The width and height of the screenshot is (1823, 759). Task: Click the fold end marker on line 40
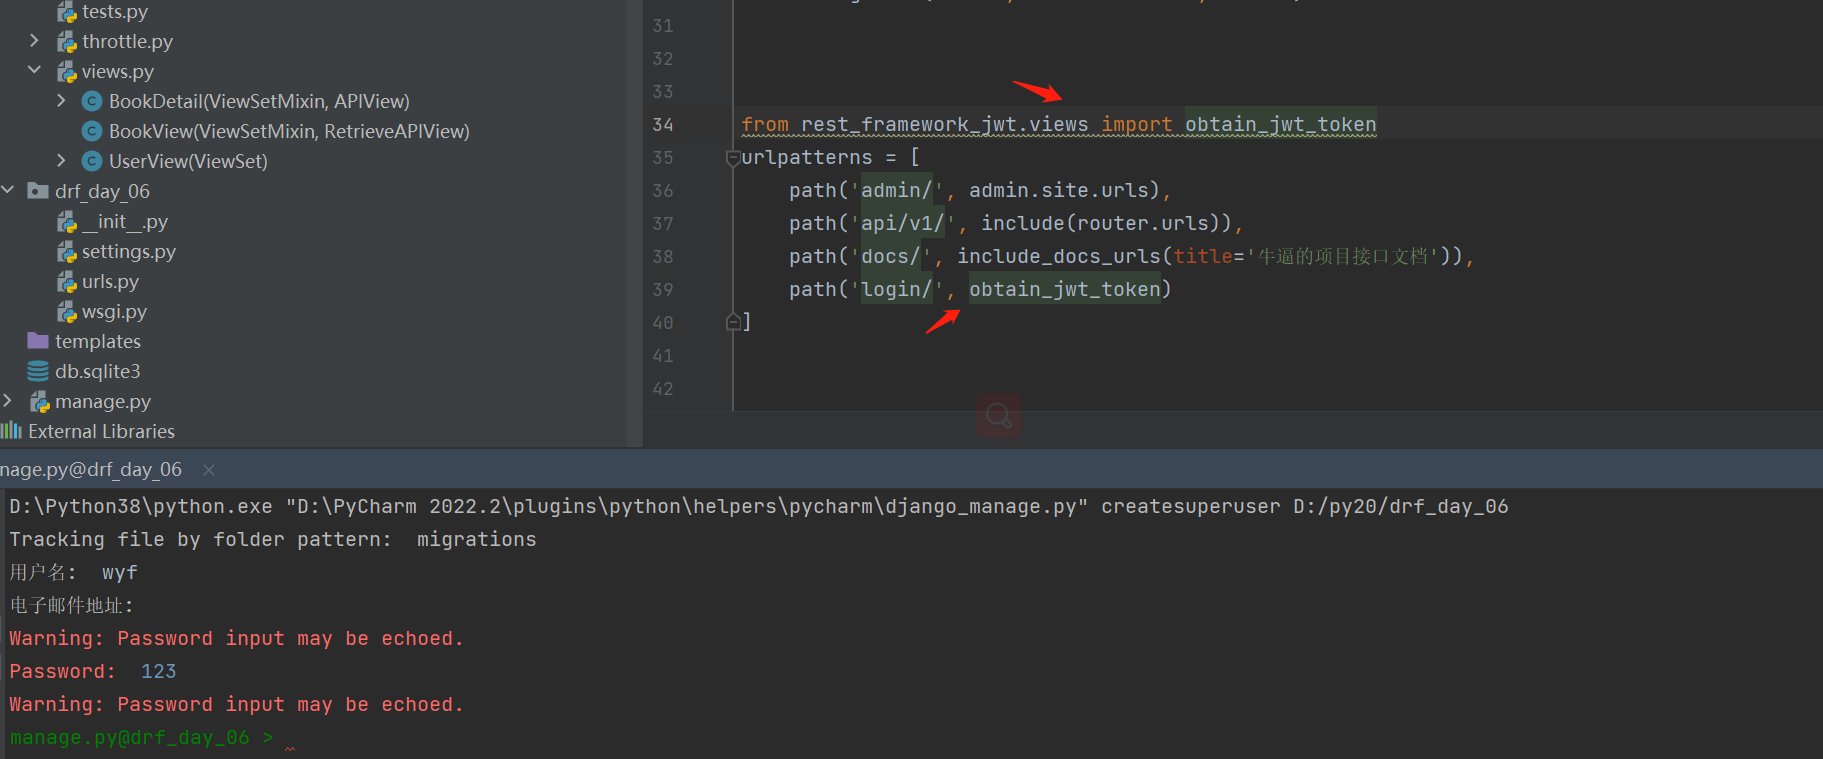(x=733, y=322)
